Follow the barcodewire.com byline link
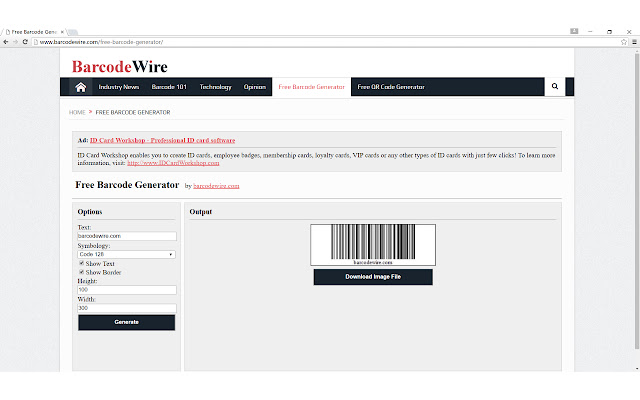The image size is (640, 400). pyautogui.click(x=216, y=186)
